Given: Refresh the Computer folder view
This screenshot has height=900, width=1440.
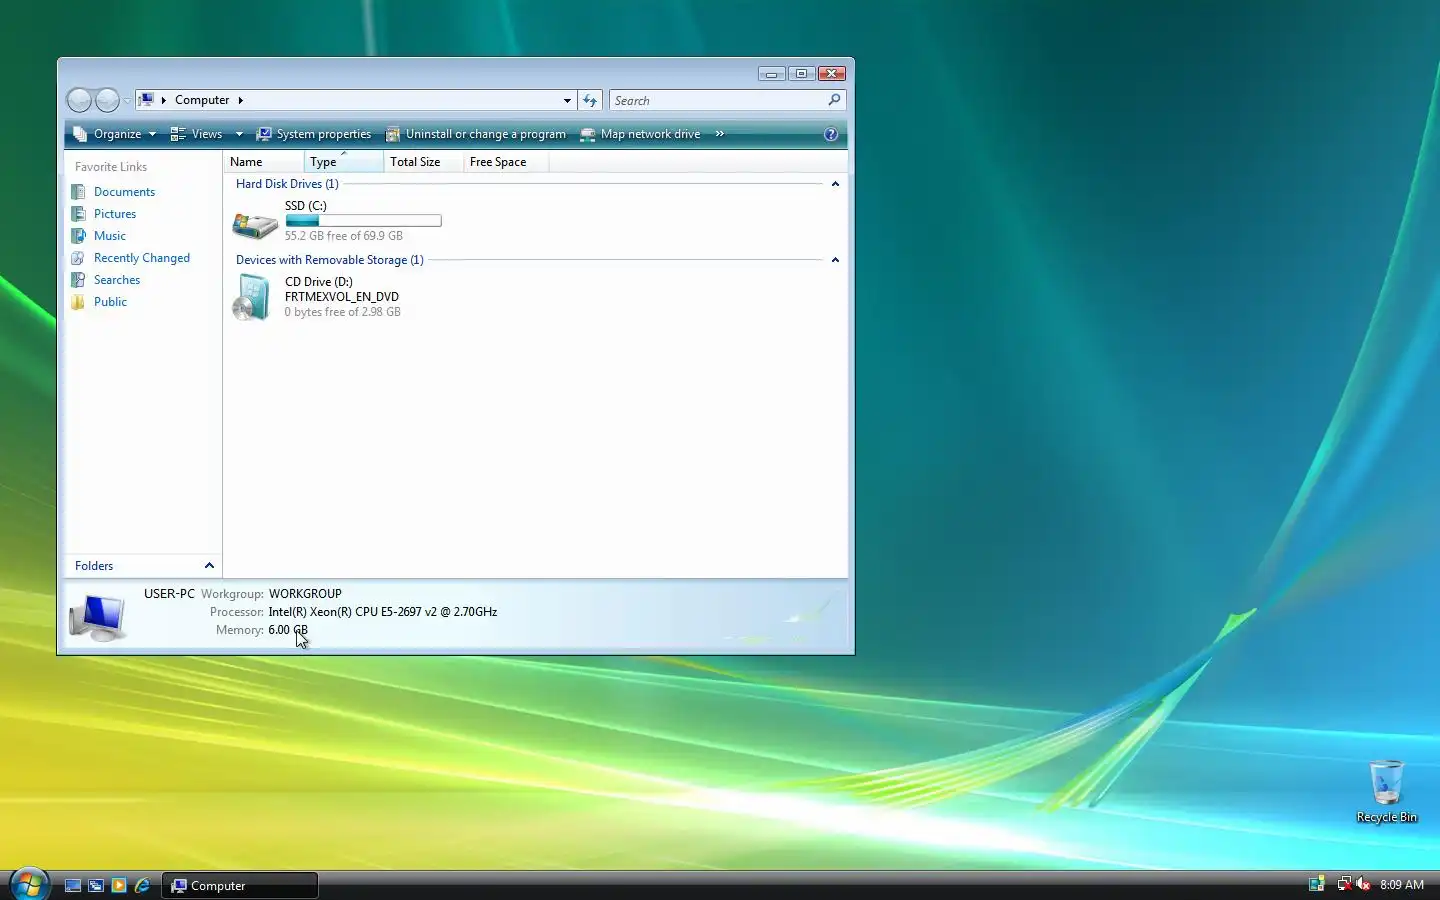Looking at the screenshot, I should (590, 100).
